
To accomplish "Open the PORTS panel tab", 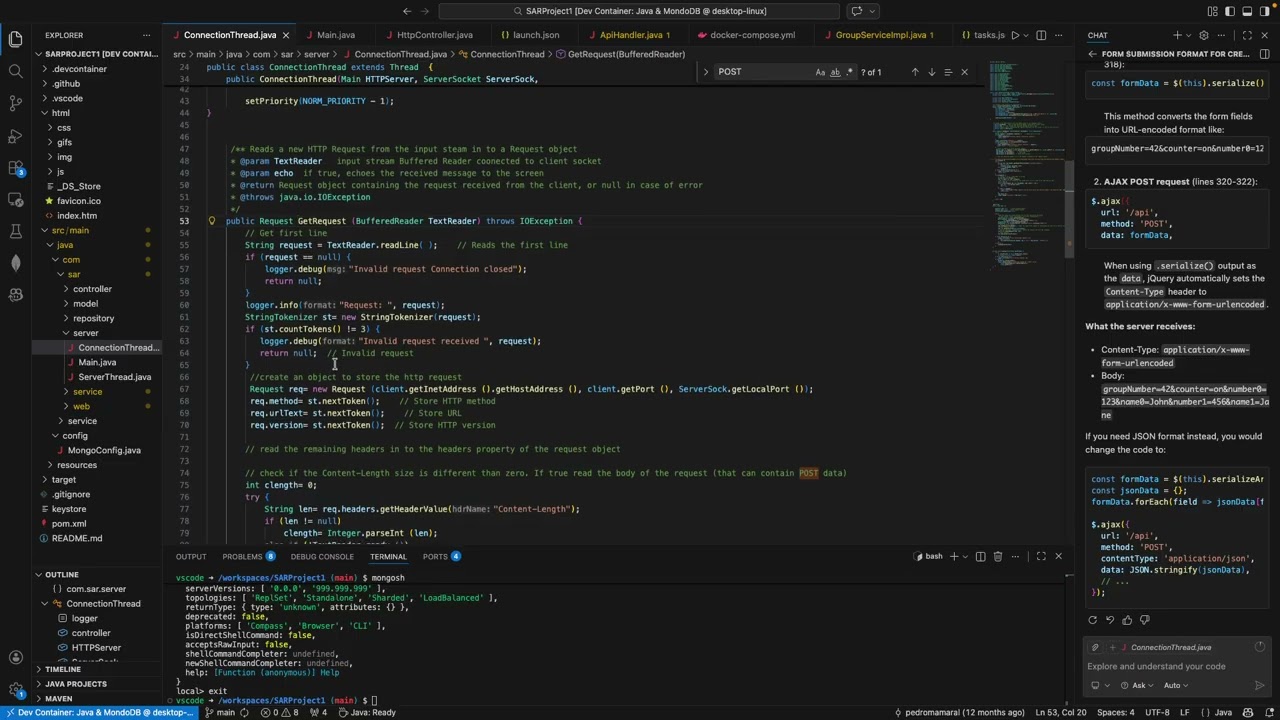I will (441, 556).
